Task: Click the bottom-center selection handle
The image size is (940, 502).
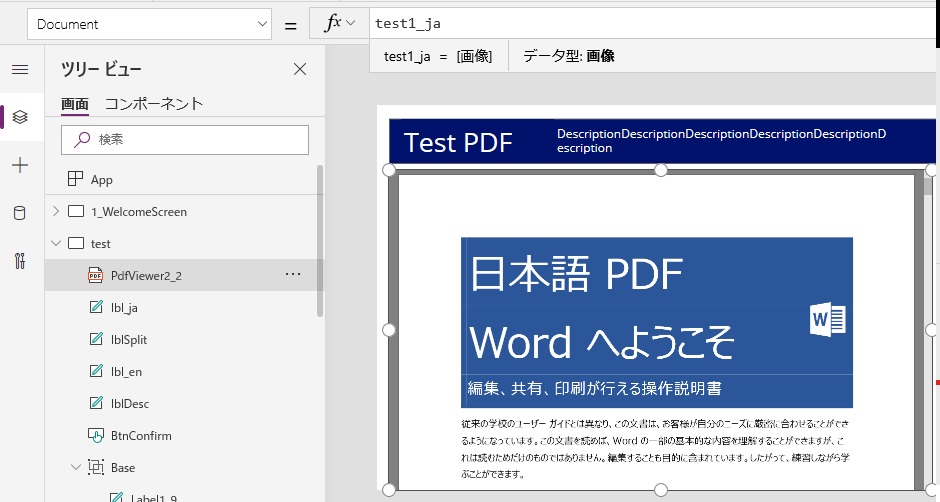Action: click(660, 490)
